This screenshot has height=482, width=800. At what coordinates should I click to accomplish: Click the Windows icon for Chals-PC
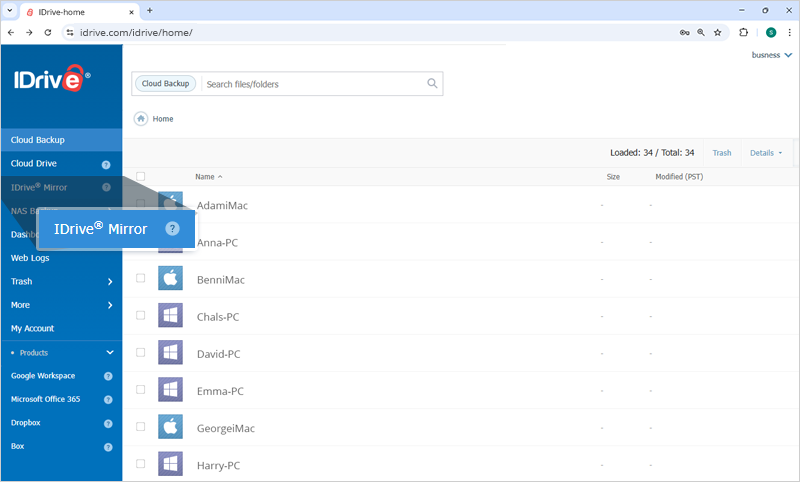(x=170, y=316)
